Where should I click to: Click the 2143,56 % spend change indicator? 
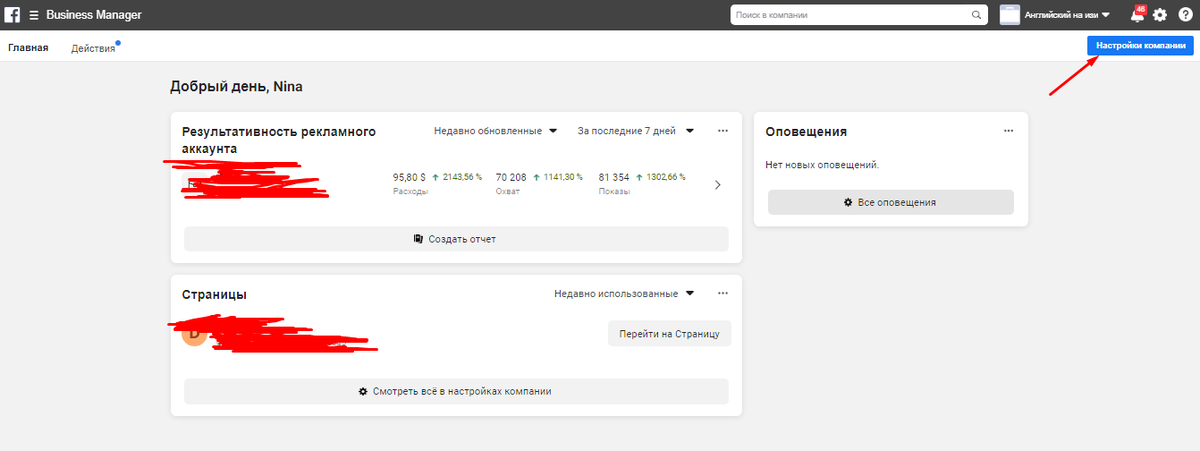coord(457,177)
